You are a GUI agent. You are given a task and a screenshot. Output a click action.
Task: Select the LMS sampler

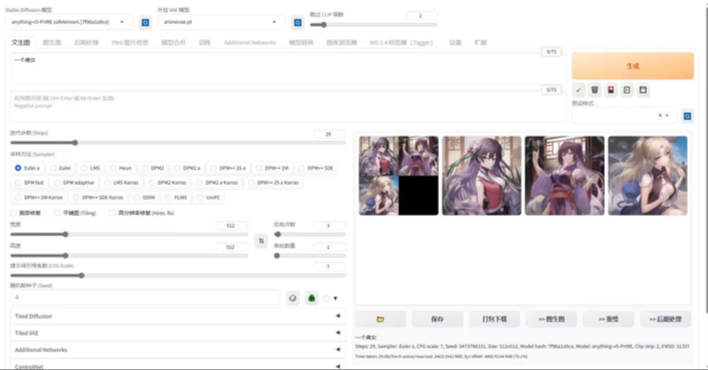pyautogui.click(x=91, y=168)
